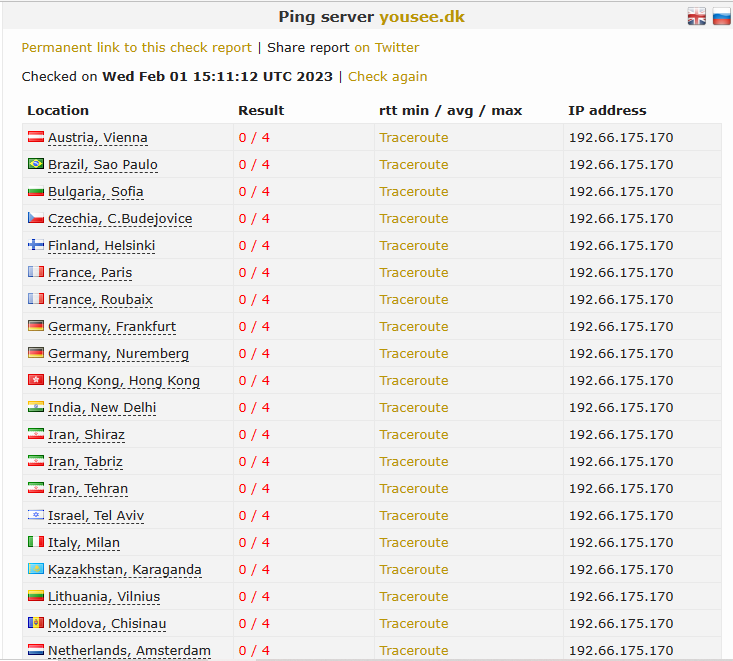Click the flag beside Iran, Tehran
Screen dimensions: 733x661
36,488
